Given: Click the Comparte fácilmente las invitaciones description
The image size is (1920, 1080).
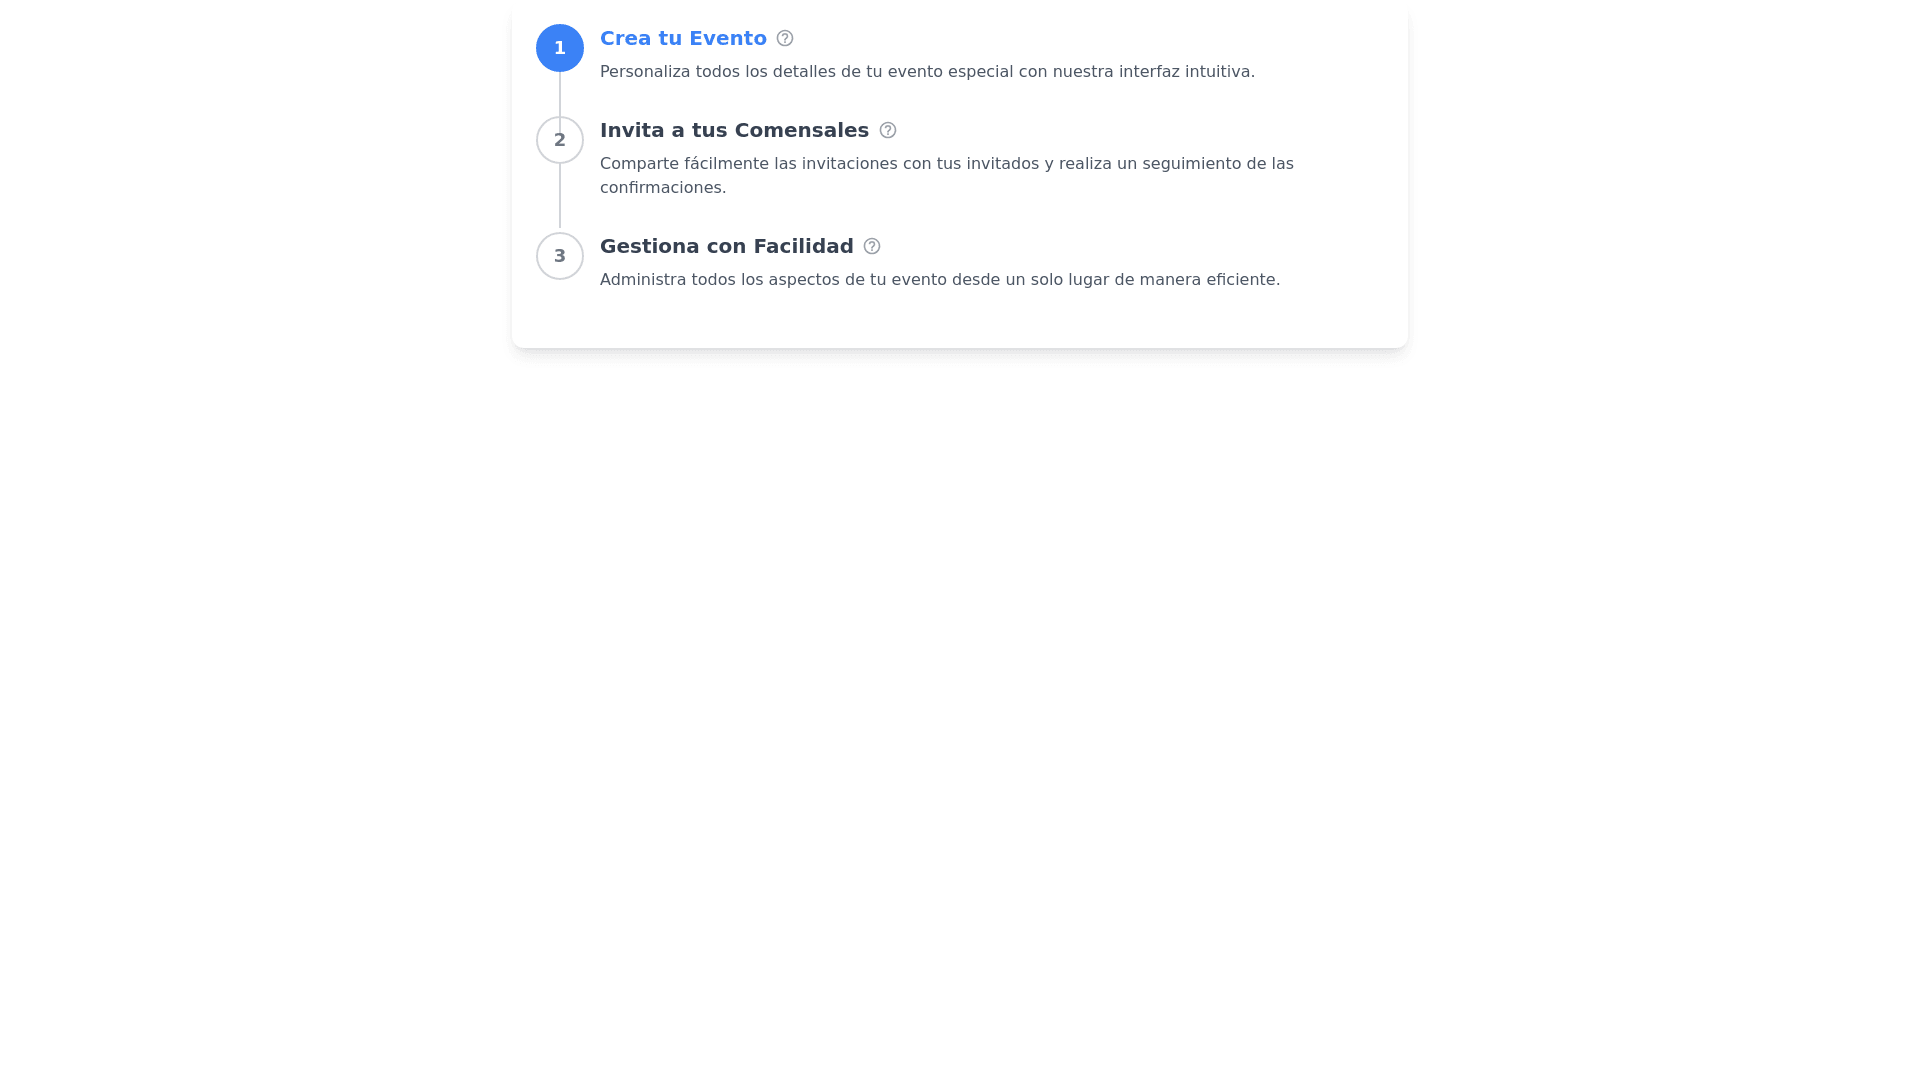Looking at the screenshot, I should coord(946,164).
